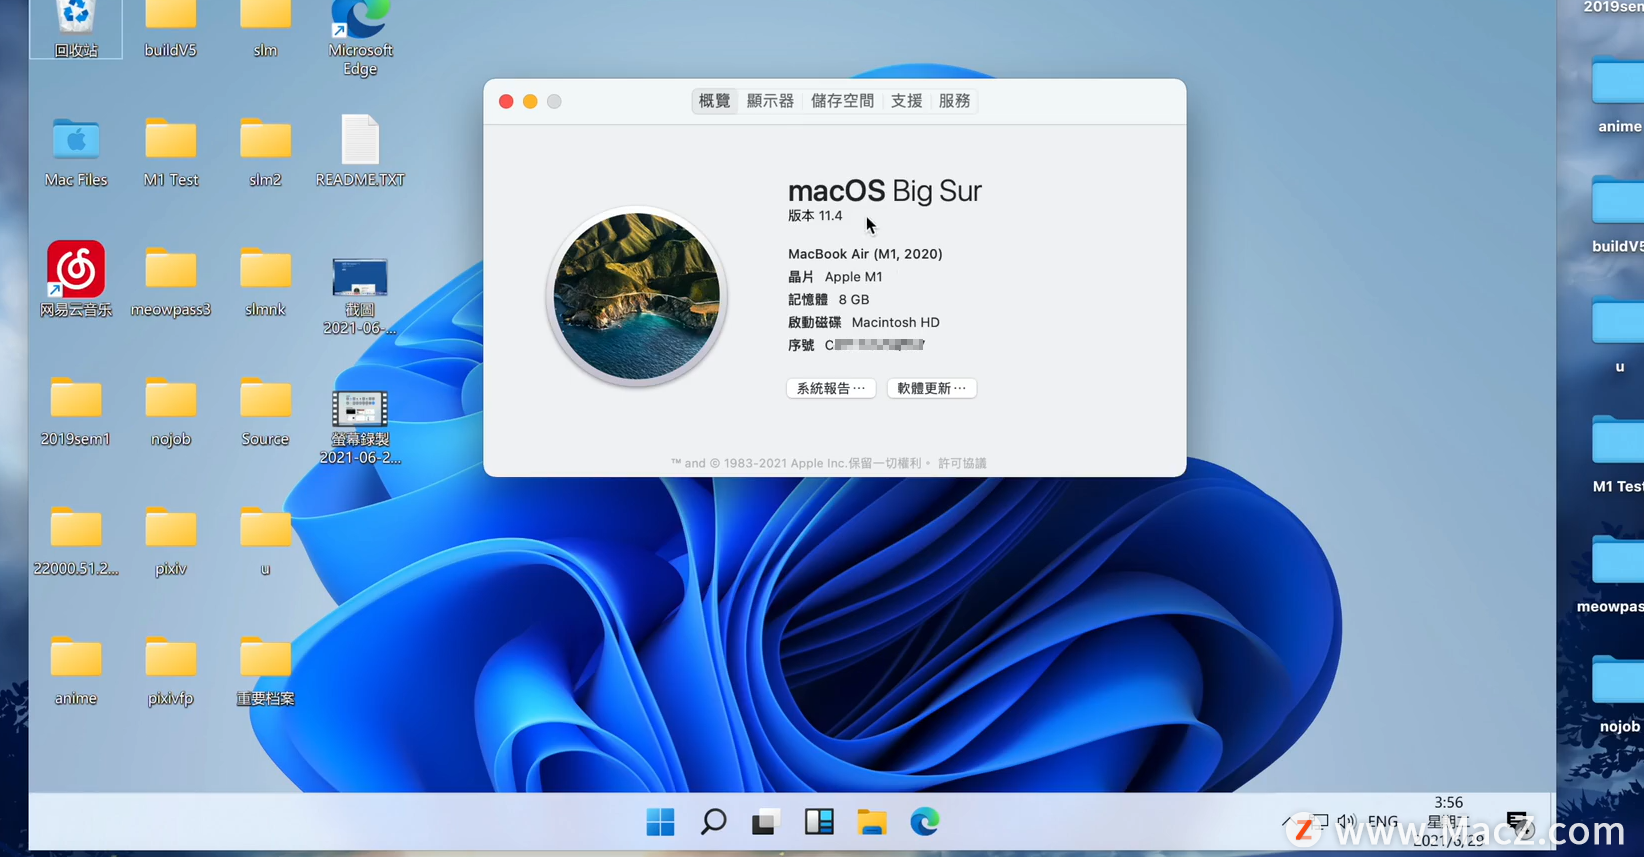This screenshot has width=1644, height=857.
Task: Select the 2019sem1 folder on Windows desktop
Action: [x=76, y=411]
